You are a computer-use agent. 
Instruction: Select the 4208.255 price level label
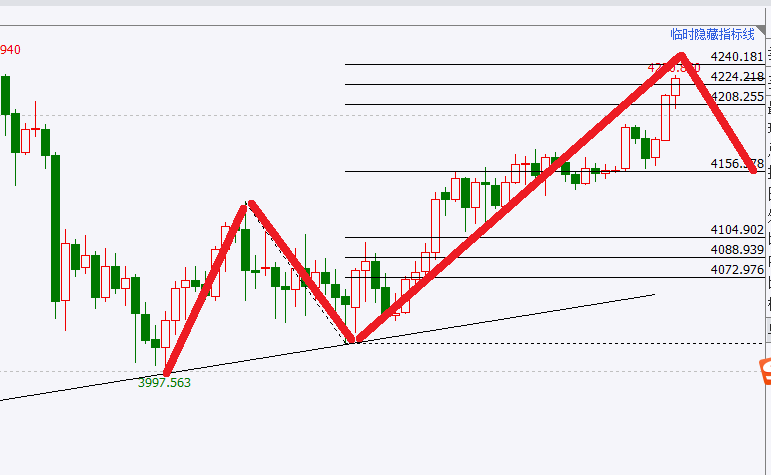point(737,97)
